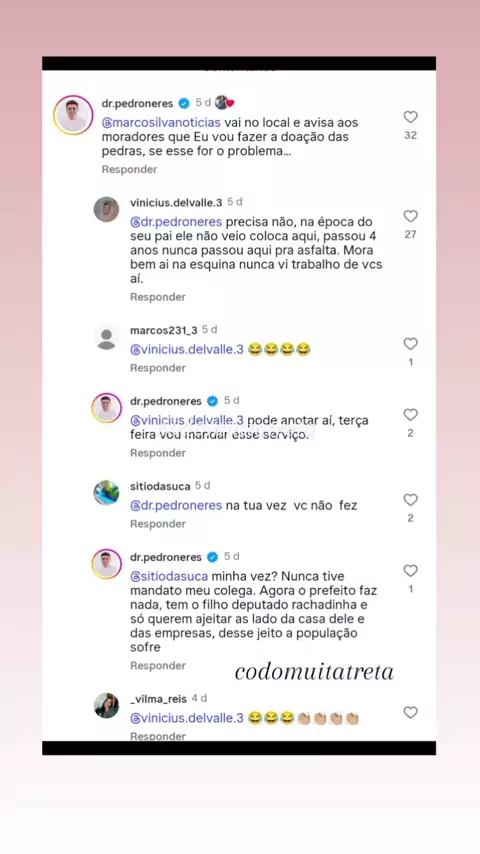Image resolution: width=480 pixels, height=854 pixels.
Task: Open @marcosilvanoticias mention link
Action: tap(161, 123)
